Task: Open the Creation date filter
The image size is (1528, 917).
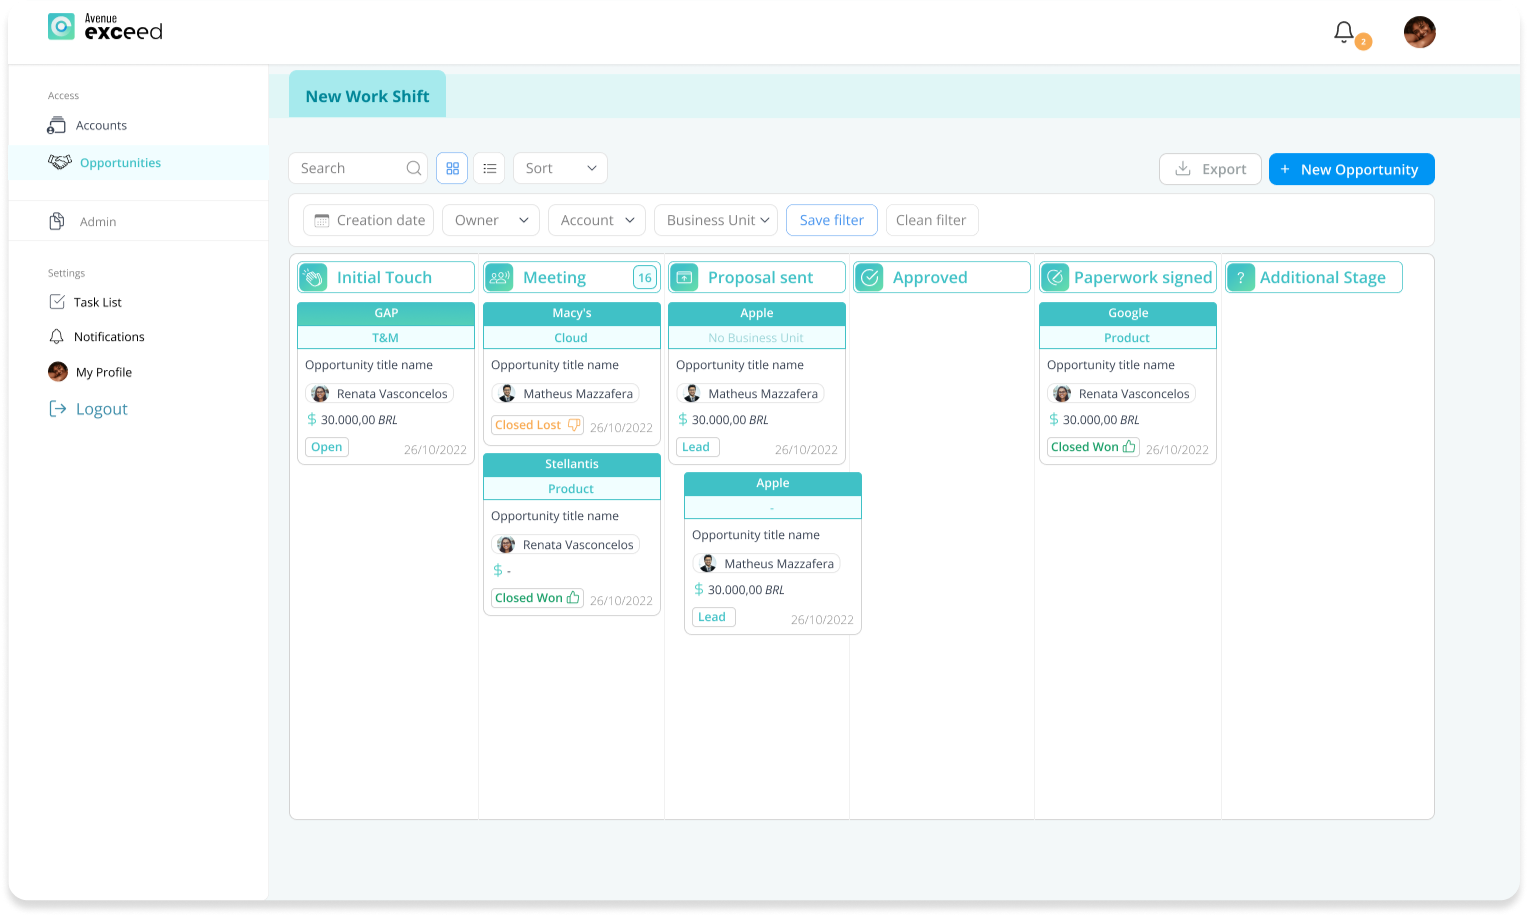Action: coord(368,220)
